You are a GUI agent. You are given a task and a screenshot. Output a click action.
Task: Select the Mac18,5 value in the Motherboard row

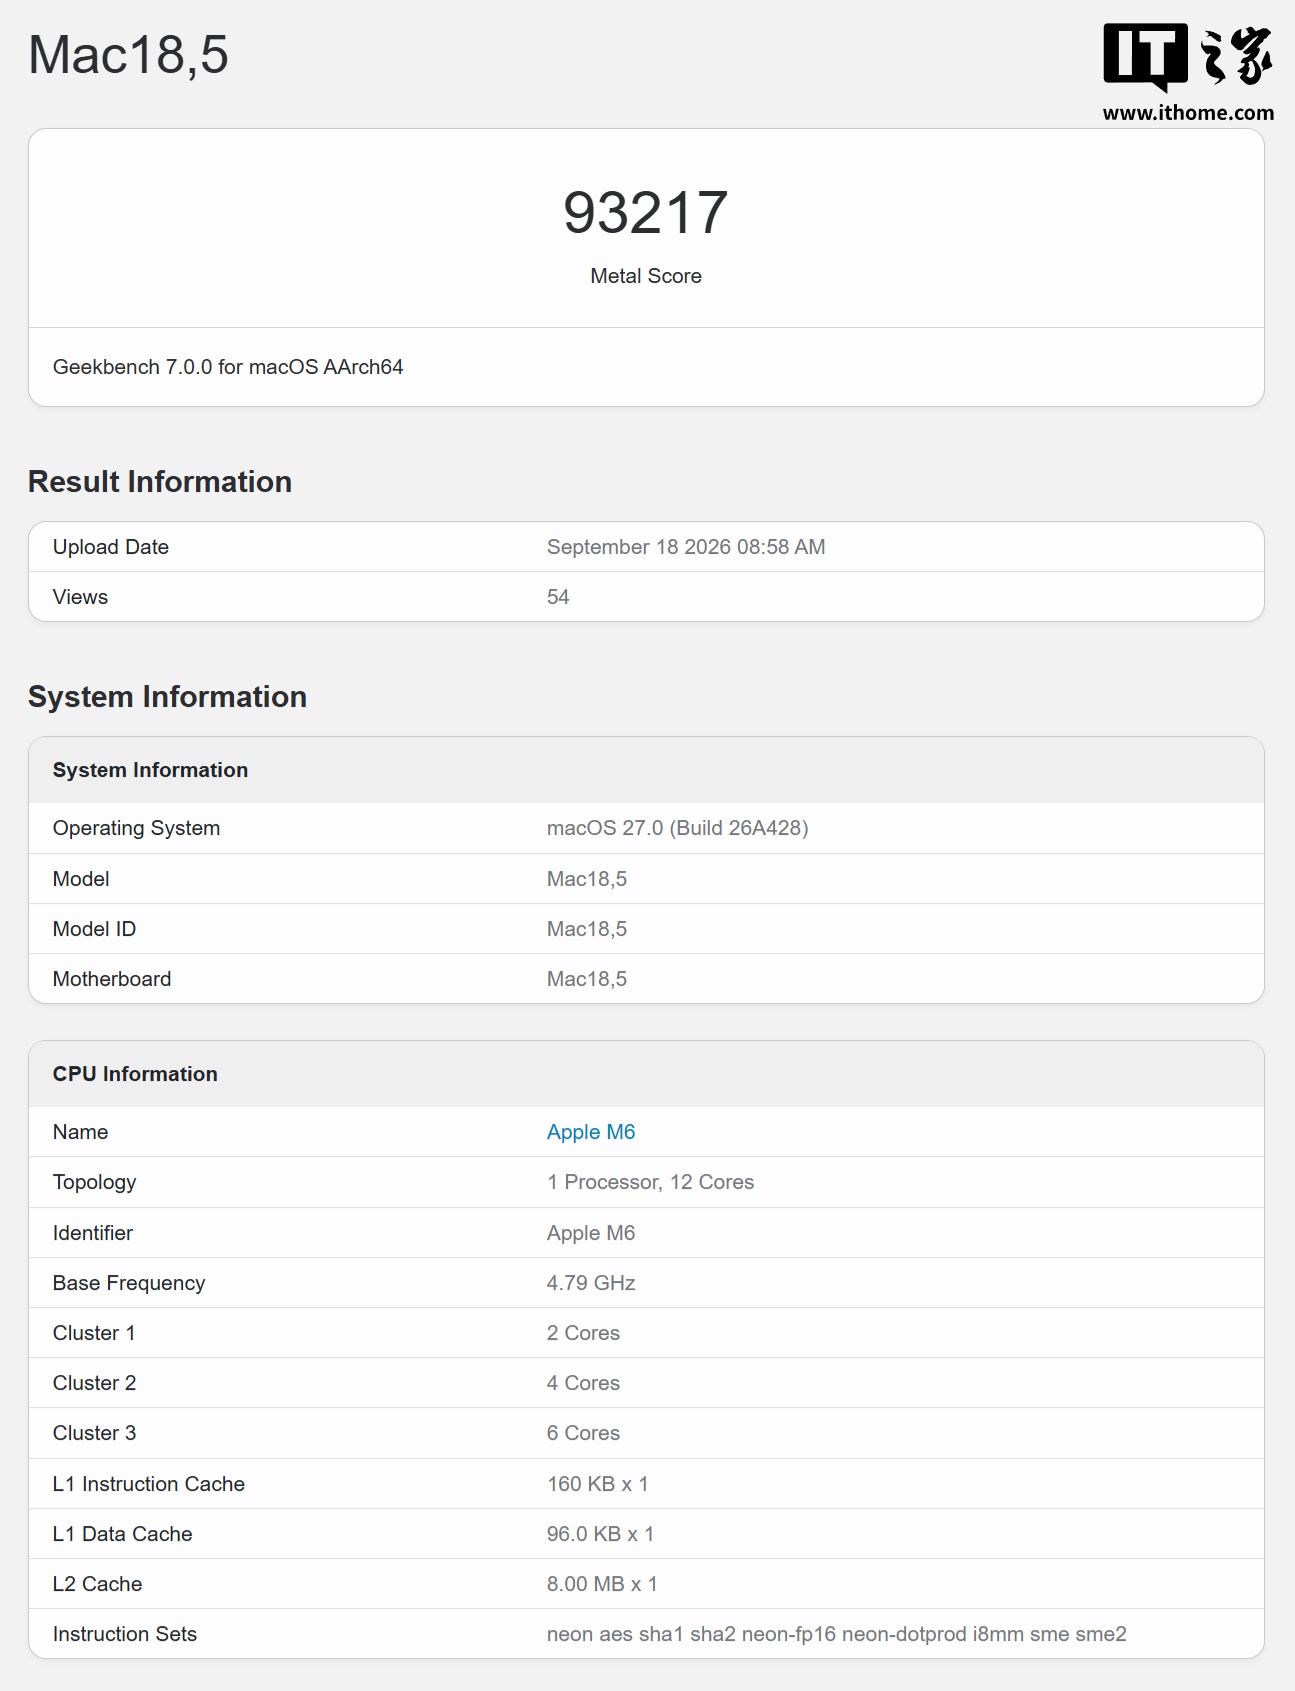587,979
